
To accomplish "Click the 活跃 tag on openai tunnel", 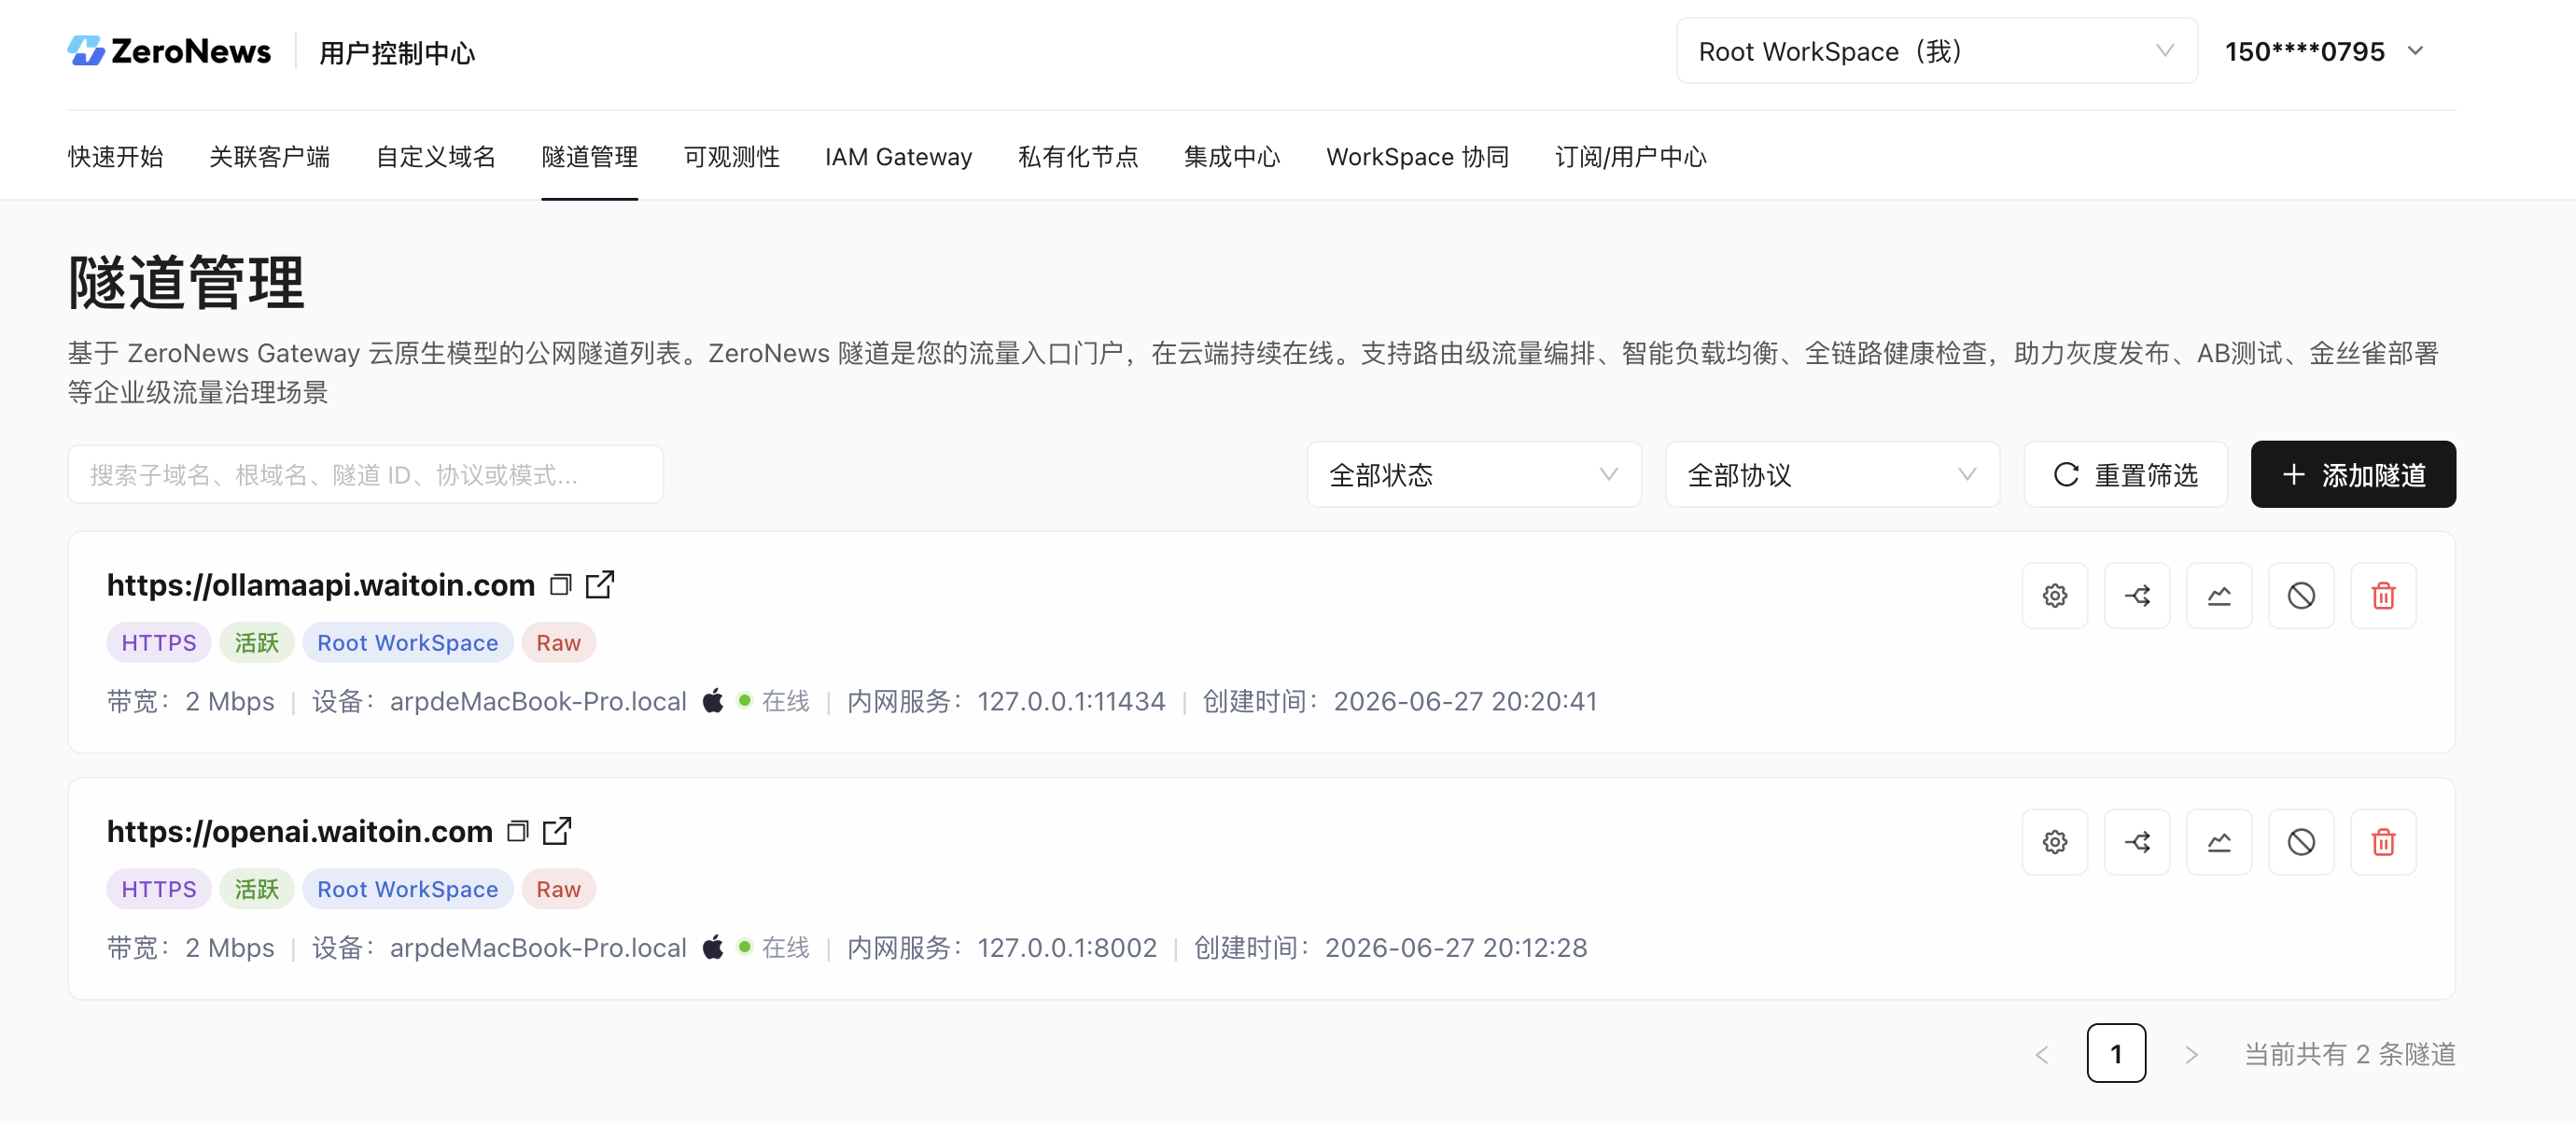I will pyautogui.click(x=256, y=889).
